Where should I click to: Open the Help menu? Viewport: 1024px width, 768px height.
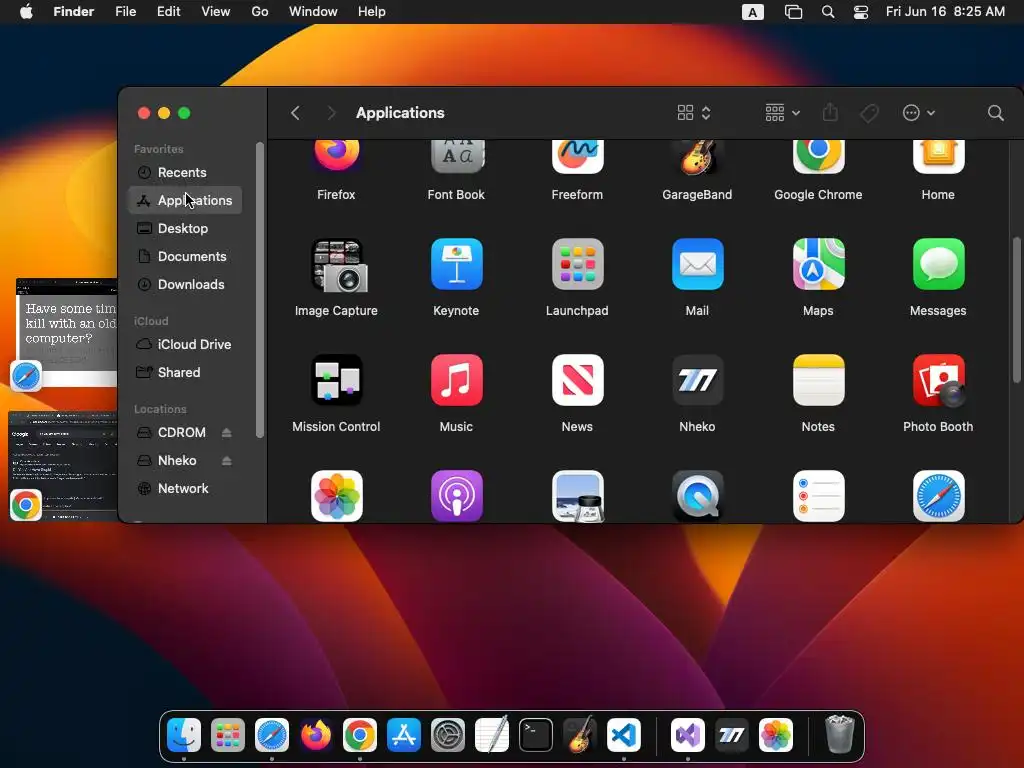click(372, 12)
